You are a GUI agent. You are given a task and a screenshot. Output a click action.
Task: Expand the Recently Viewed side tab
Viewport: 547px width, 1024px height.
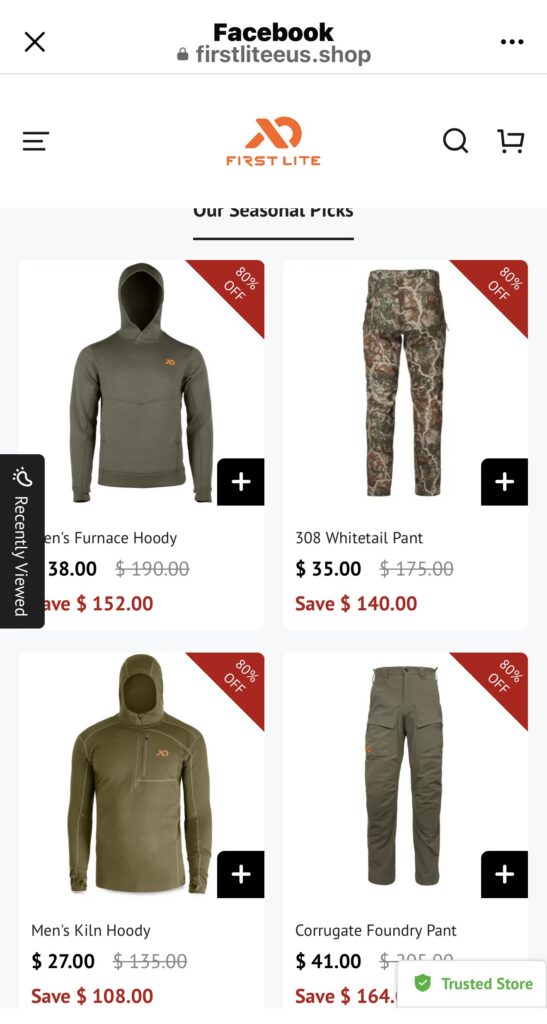point(22,541)
